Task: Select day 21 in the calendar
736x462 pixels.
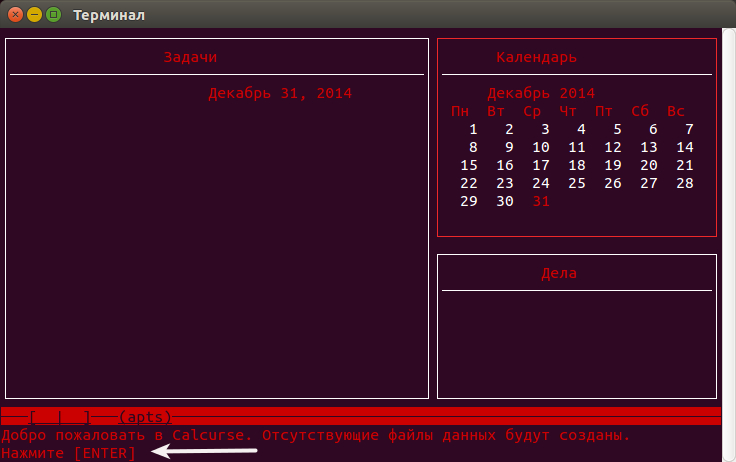Action: (685, 165)
